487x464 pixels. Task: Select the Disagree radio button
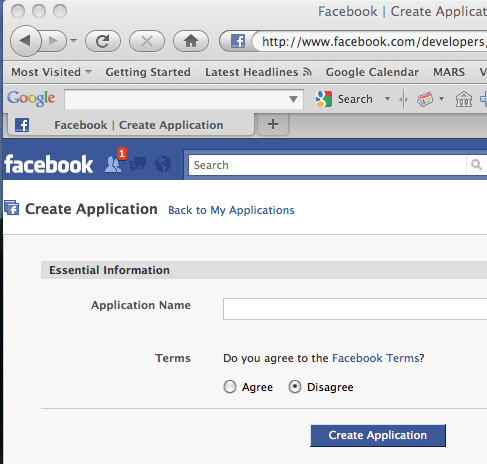[x=295, y=387]
